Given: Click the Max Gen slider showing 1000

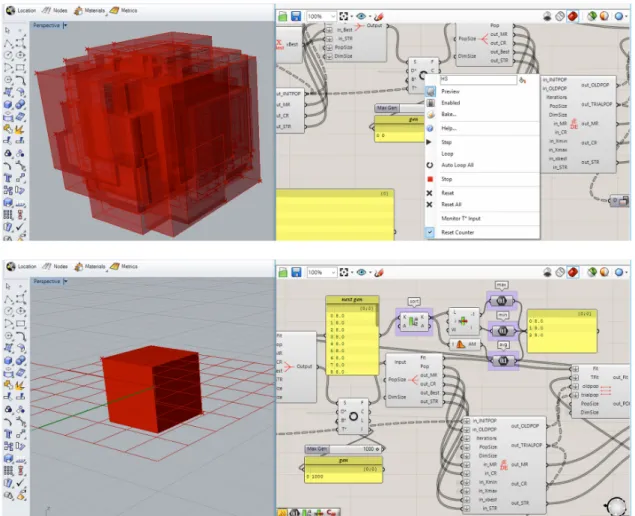Looking at the screenshot, I should [343, 449].
